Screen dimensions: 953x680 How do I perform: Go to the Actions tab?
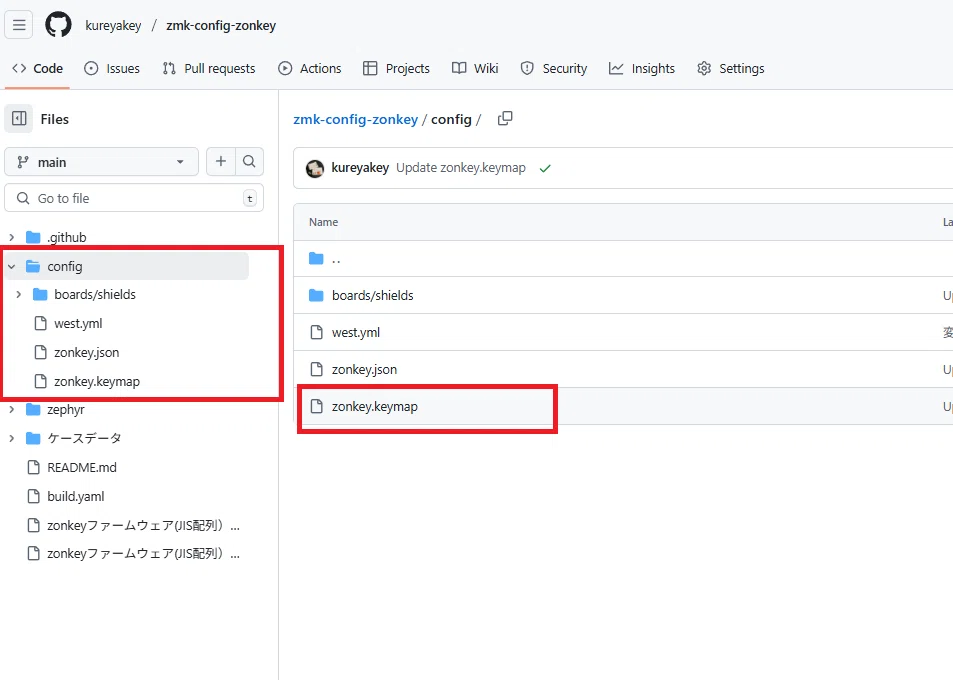coord(310,69)
